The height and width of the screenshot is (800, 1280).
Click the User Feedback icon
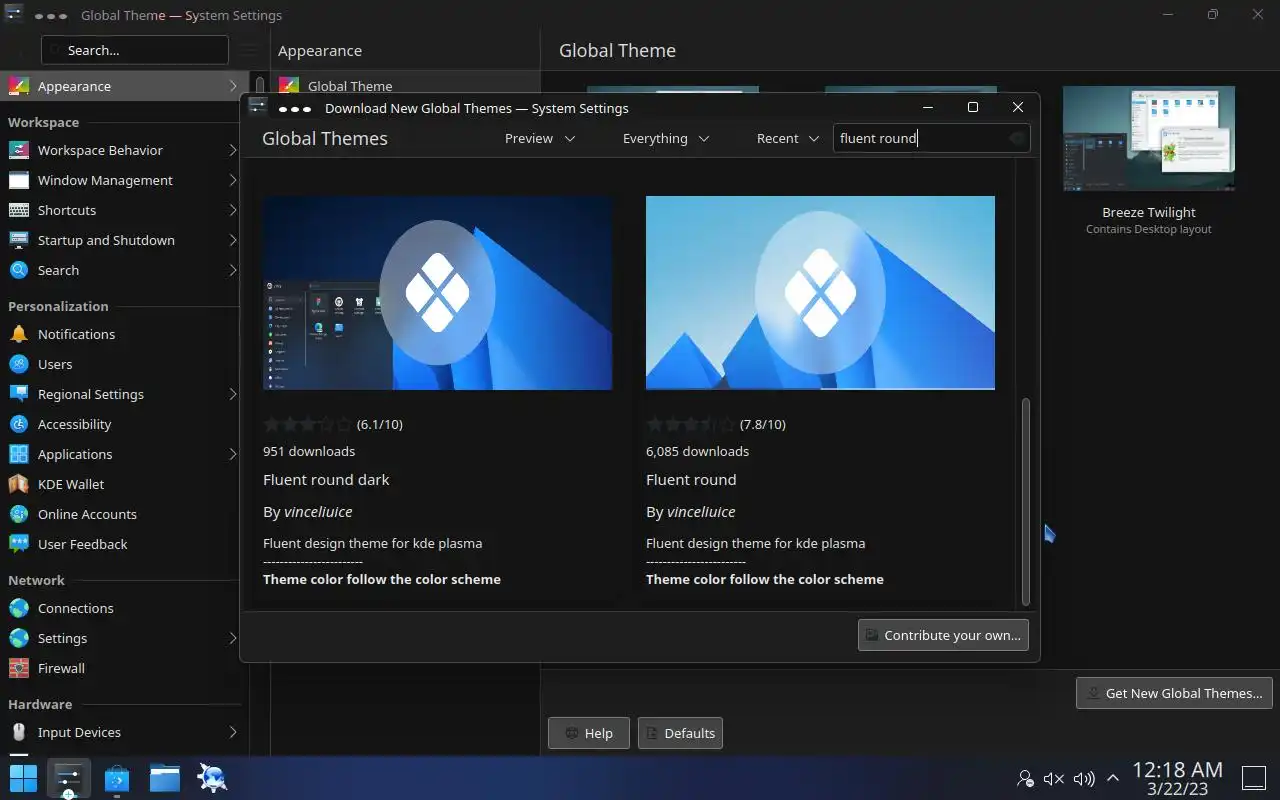click(x=19, y=544)
